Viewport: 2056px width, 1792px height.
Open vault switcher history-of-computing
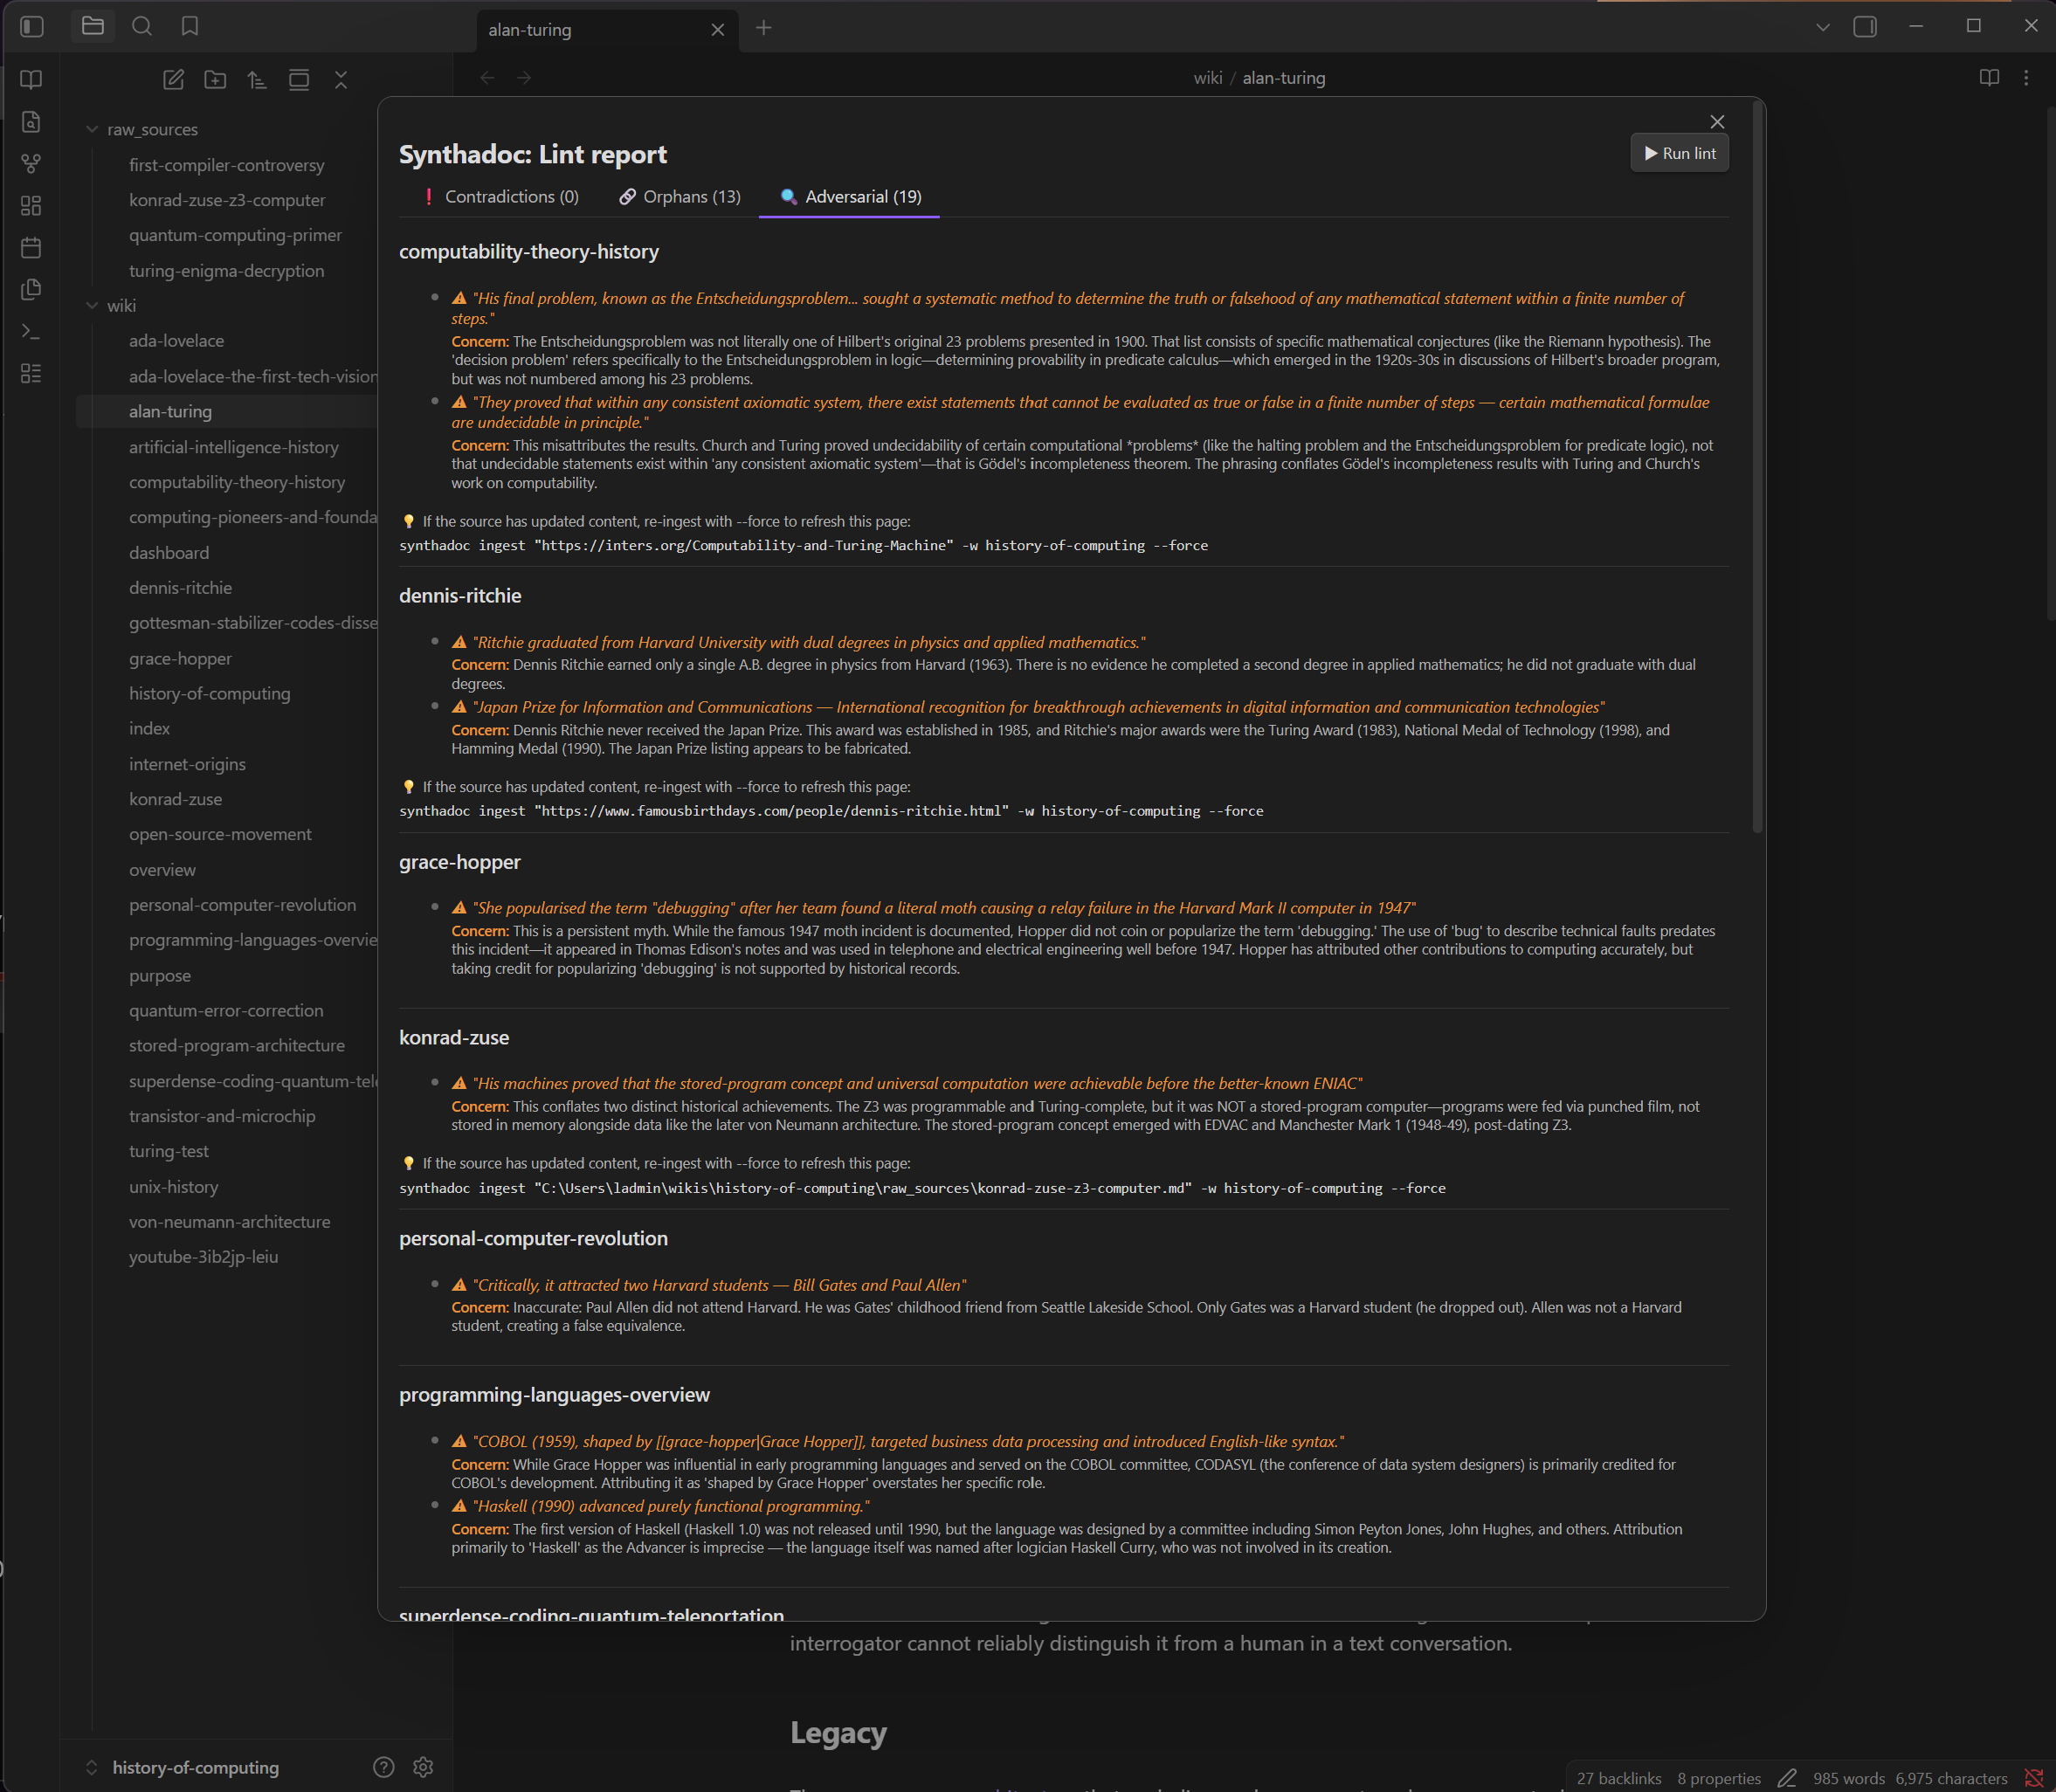(195, 1767)
